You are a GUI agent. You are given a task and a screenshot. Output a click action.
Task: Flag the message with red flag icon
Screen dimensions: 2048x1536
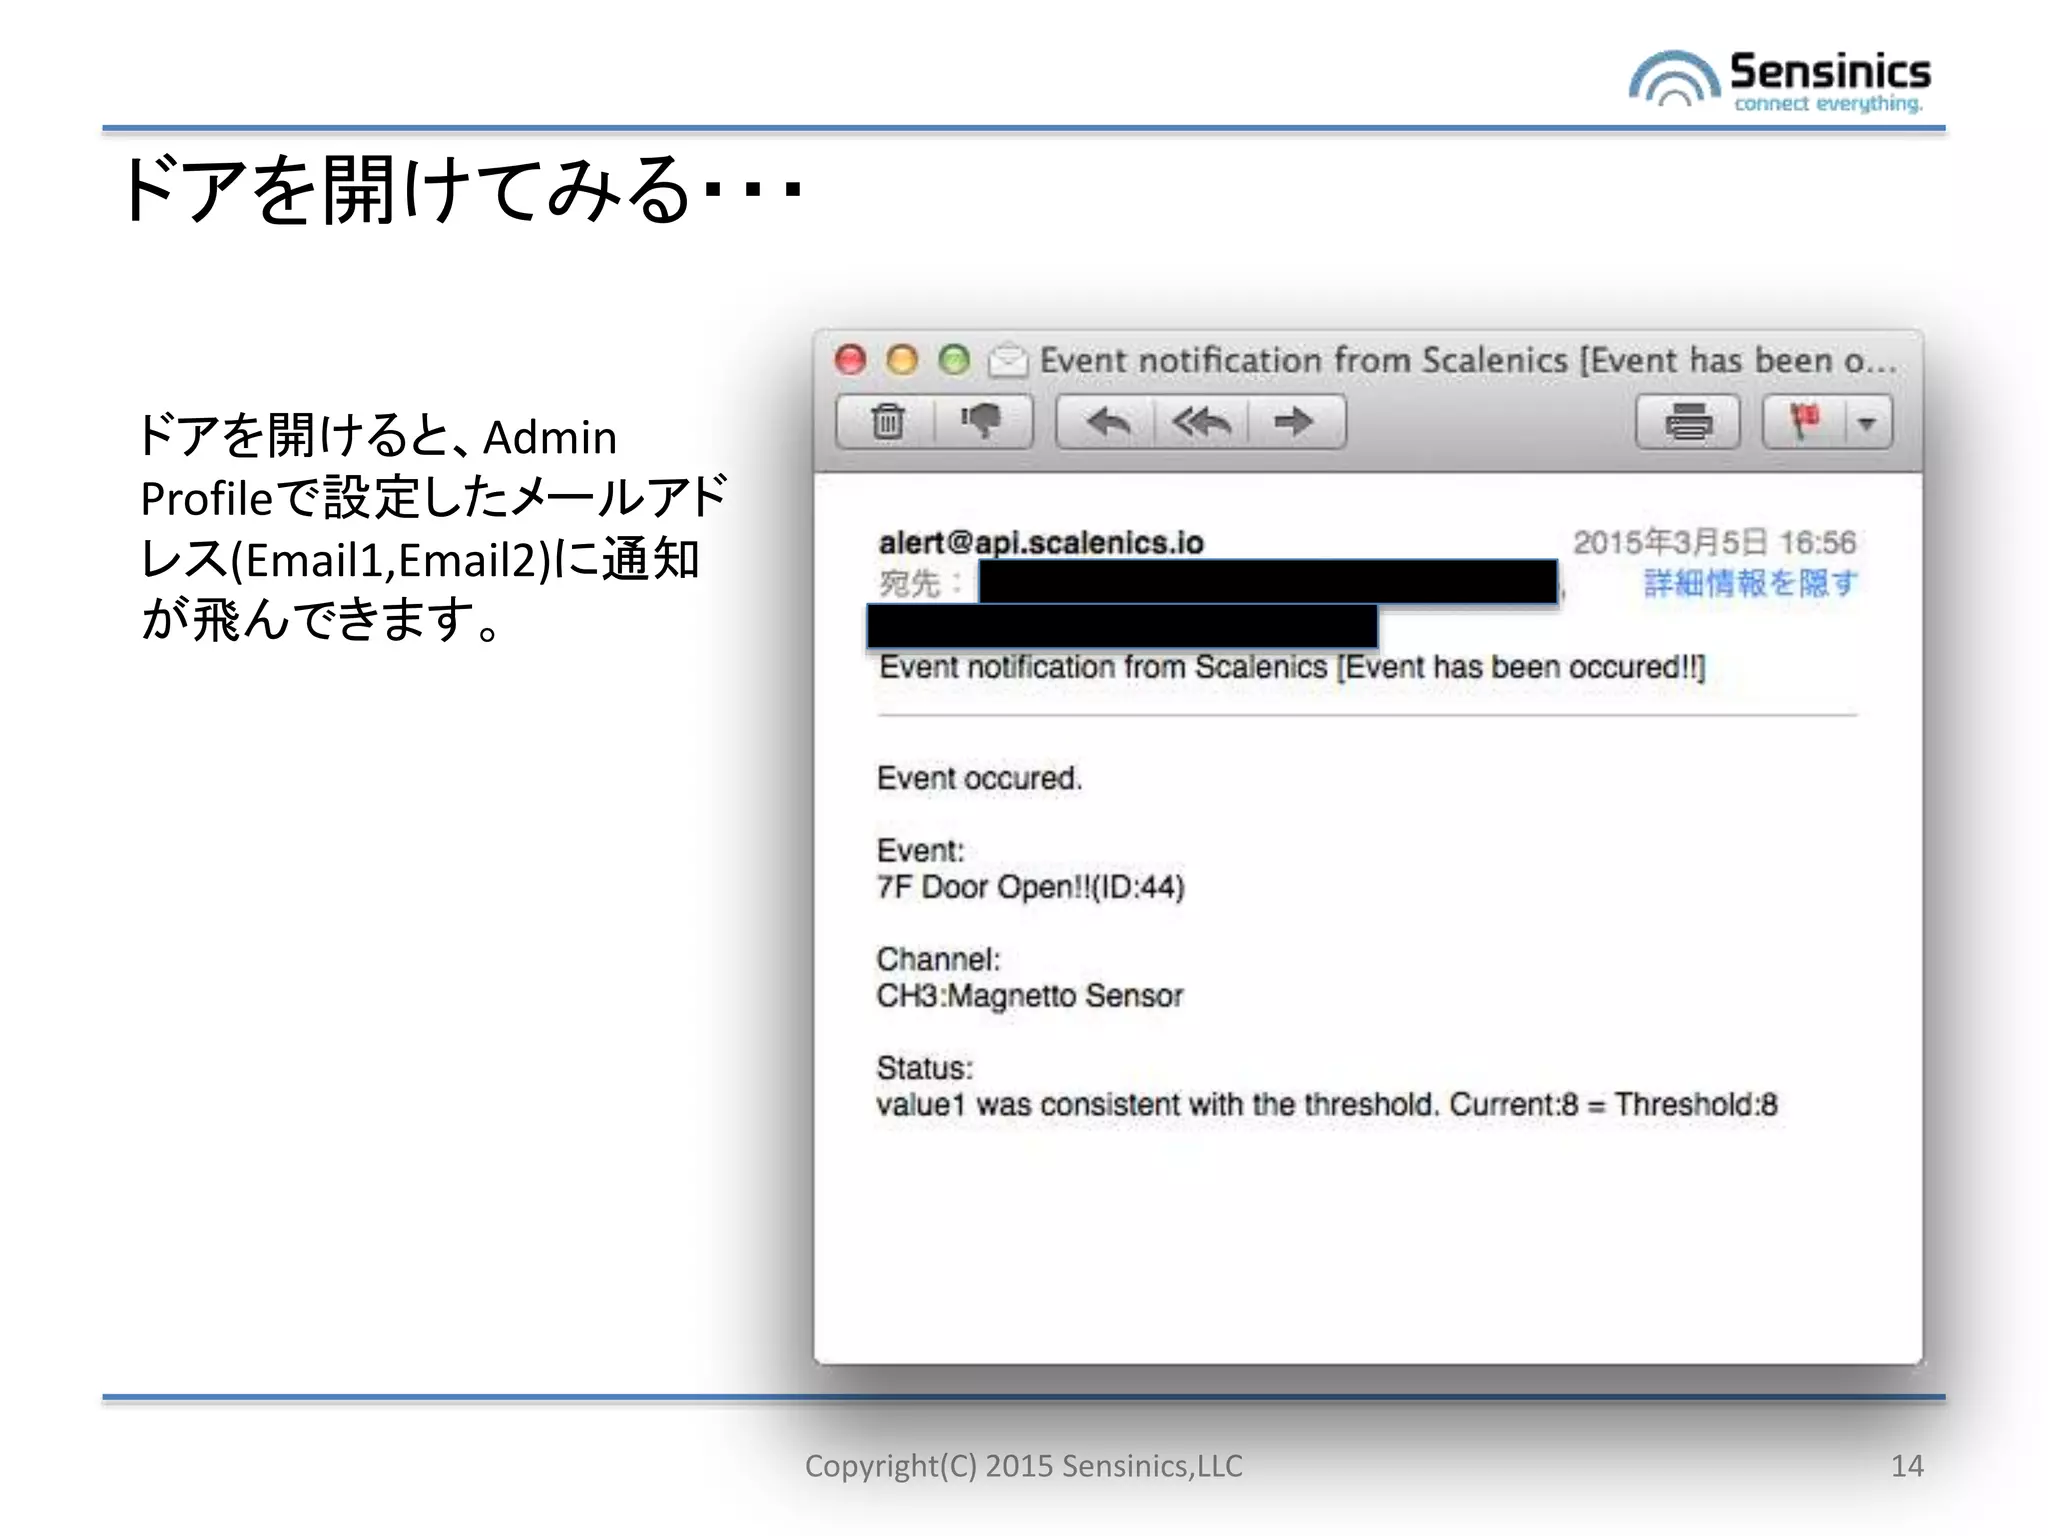pyautogui.click(x=1805, y=422)
